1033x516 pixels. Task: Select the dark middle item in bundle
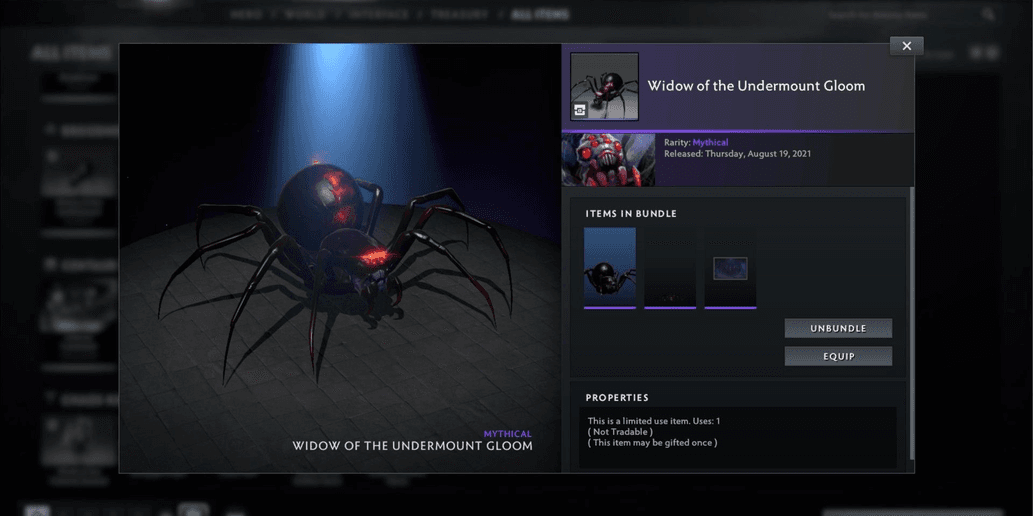click(x=670, y=268)
